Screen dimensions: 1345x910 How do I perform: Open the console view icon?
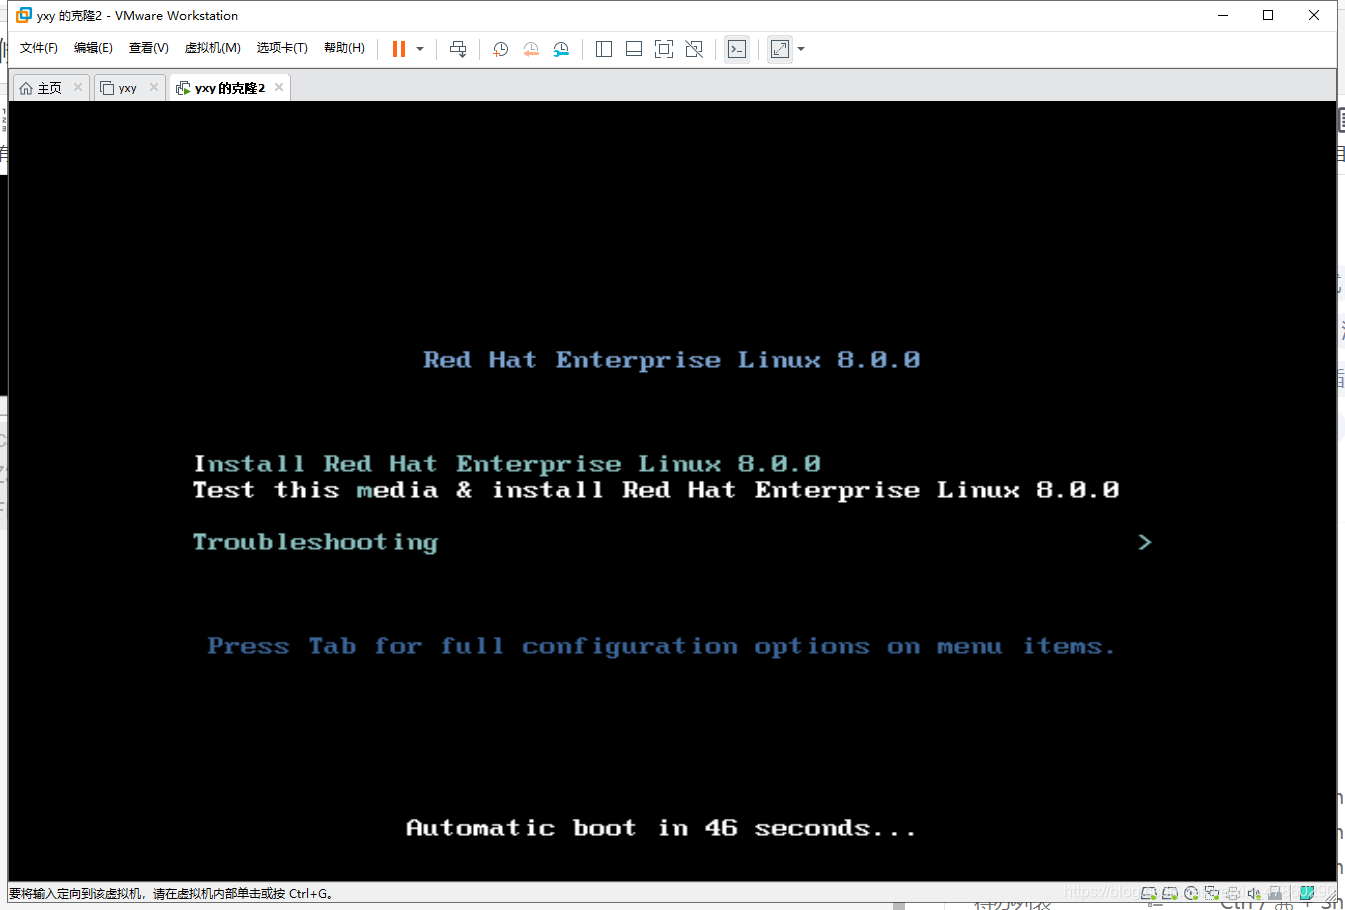point(737,49)
